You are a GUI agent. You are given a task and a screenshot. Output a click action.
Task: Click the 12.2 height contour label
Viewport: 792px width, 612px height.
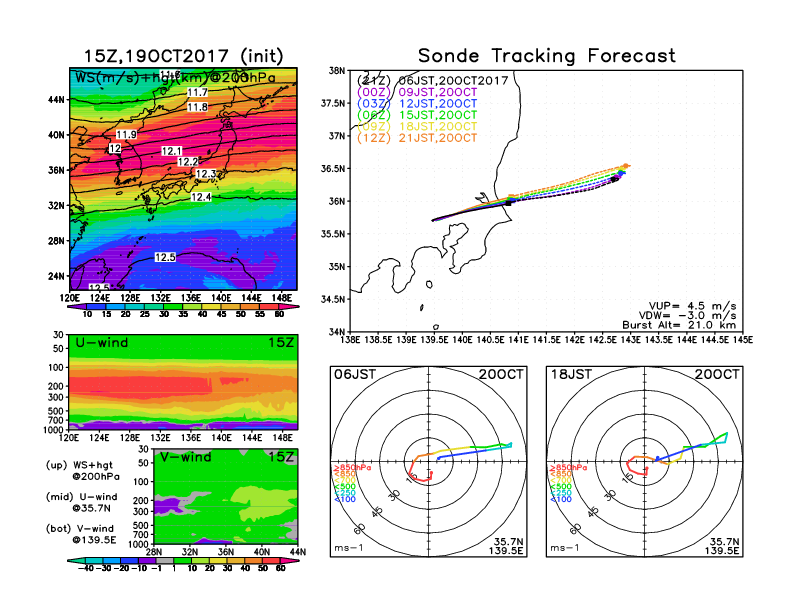pyautogui.click(x=187, y=162)
